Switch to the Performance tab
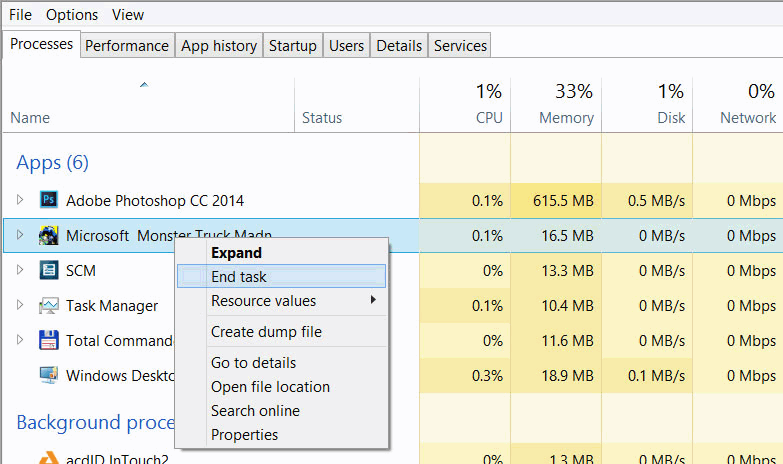The width and height of the screenshot is (783, 464). coord(127,45)
